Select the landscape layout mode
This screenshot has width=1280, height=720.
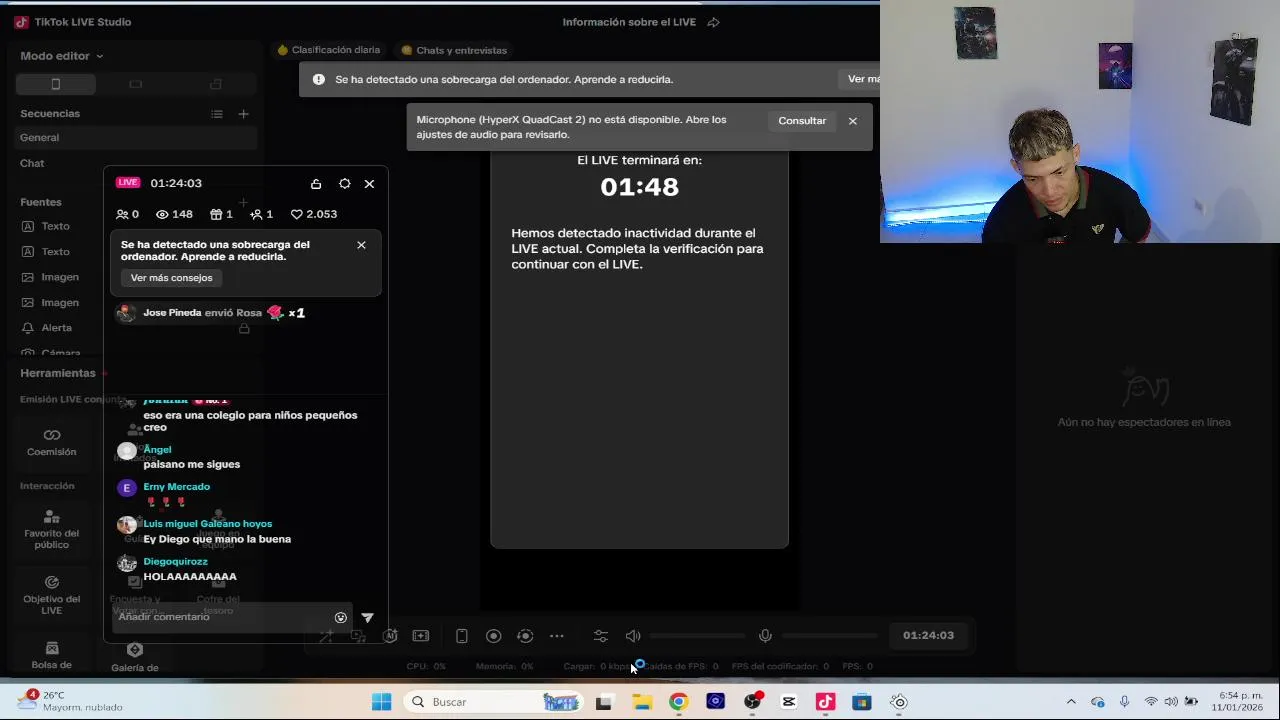[x=136, y=84]
